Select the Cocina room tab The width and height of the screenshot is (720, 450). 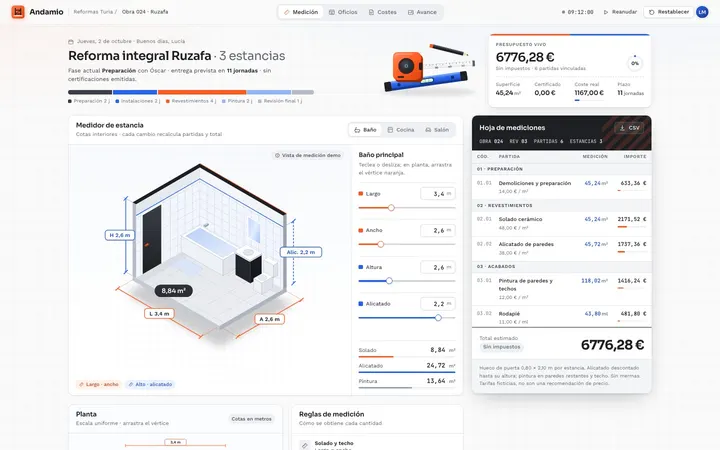400,130
